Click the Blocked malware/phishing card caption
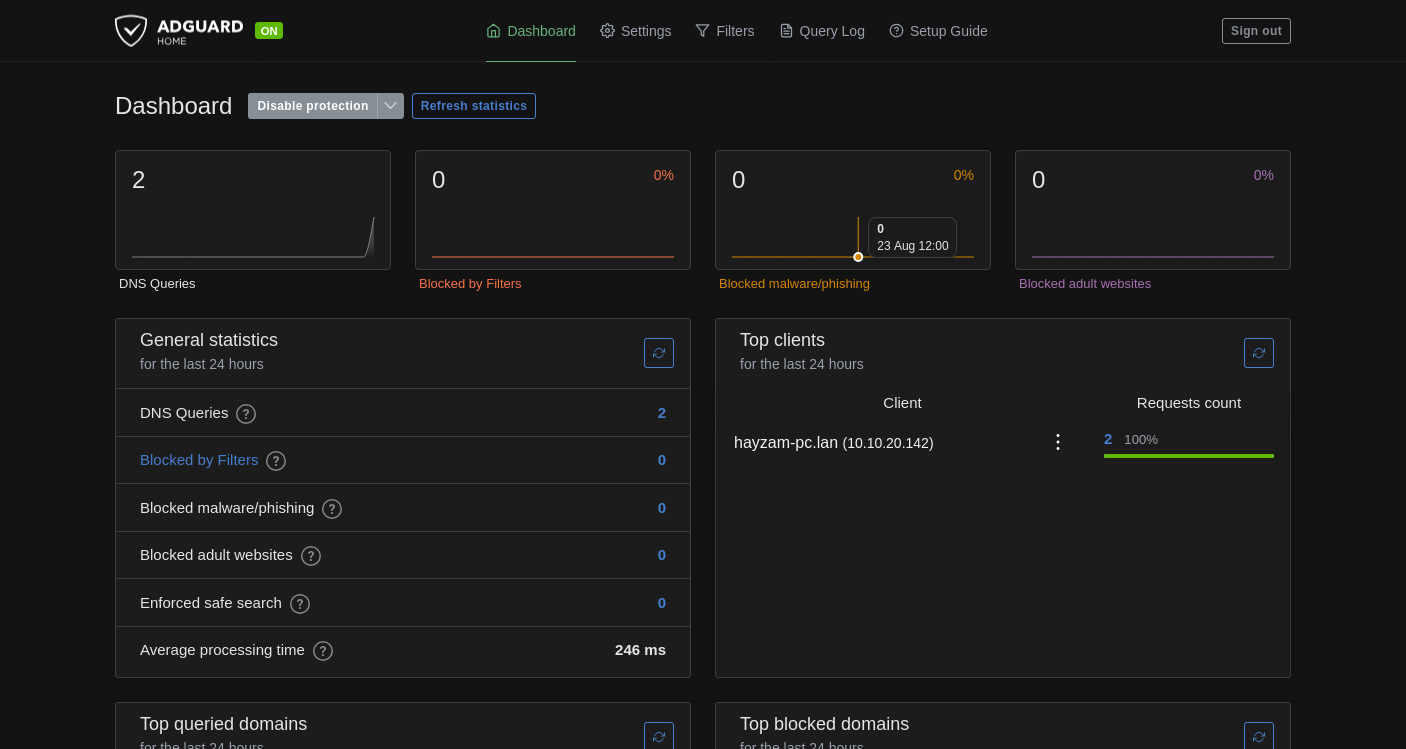This screenshot has height=749, width=1406. click(794, 284)
